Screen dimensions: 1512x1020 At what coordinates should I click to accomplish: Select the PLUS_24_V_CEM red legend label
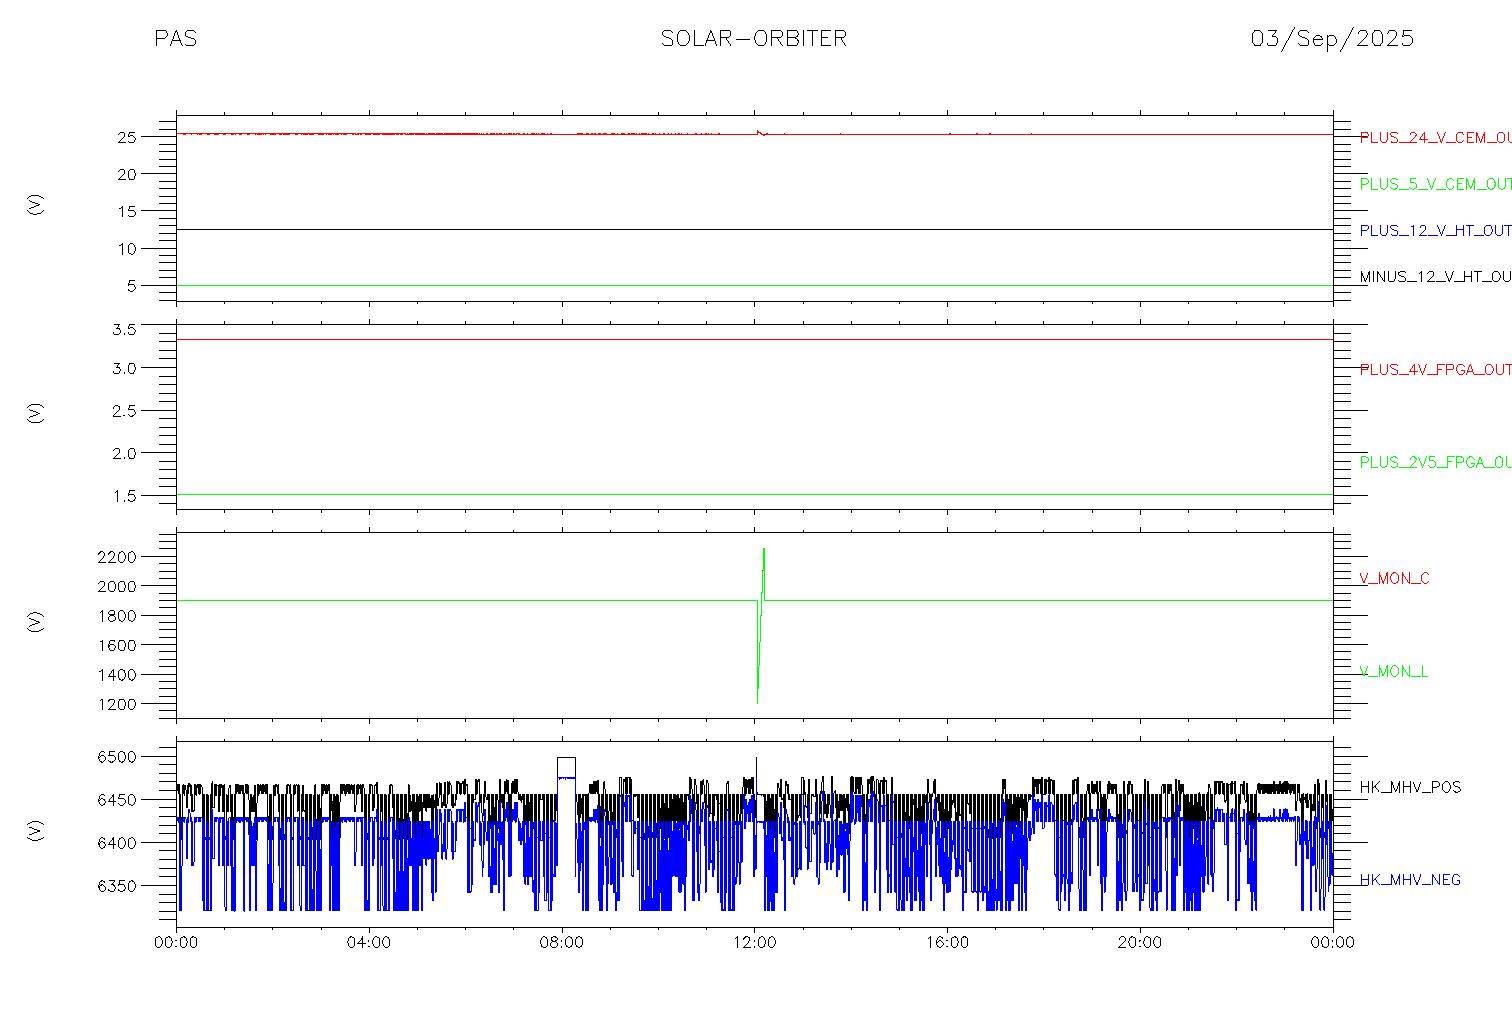point(1435,138)
